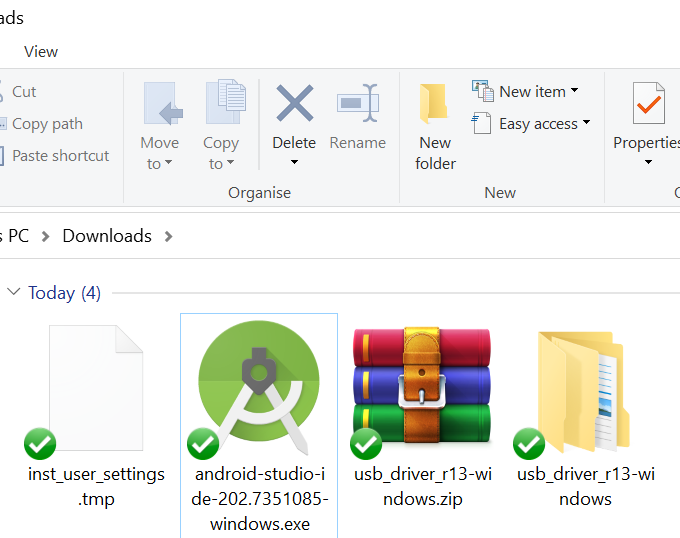Click the Rename icon

tap(358, 103)
